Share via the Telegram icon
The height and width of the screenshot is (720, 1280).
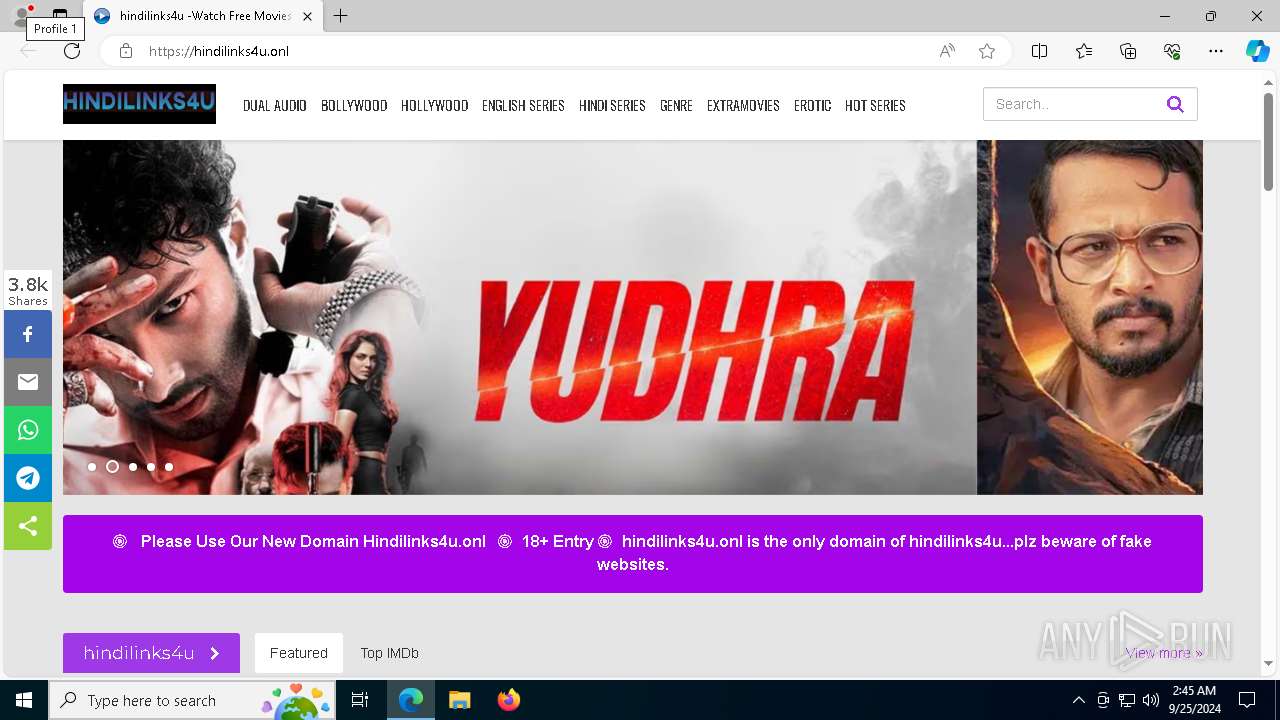[x=28, y=478]
